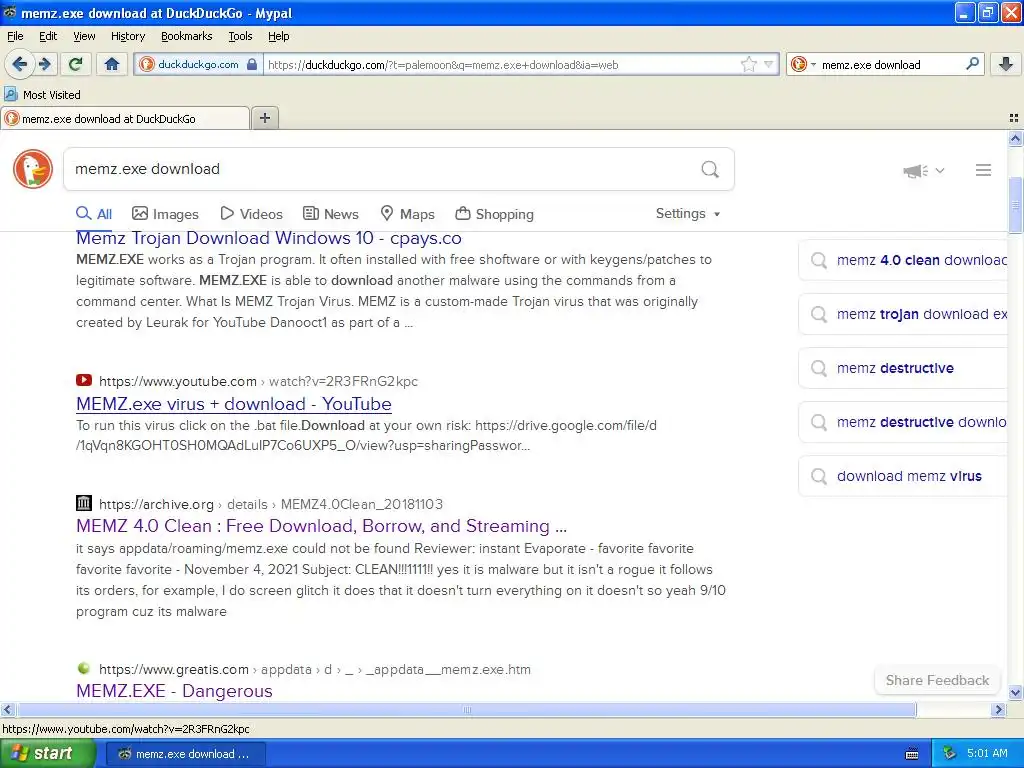Search suggestion memz 4.0 clean download
The height and width of the screenshot is (768, 1024).
(x=903, y=260)
